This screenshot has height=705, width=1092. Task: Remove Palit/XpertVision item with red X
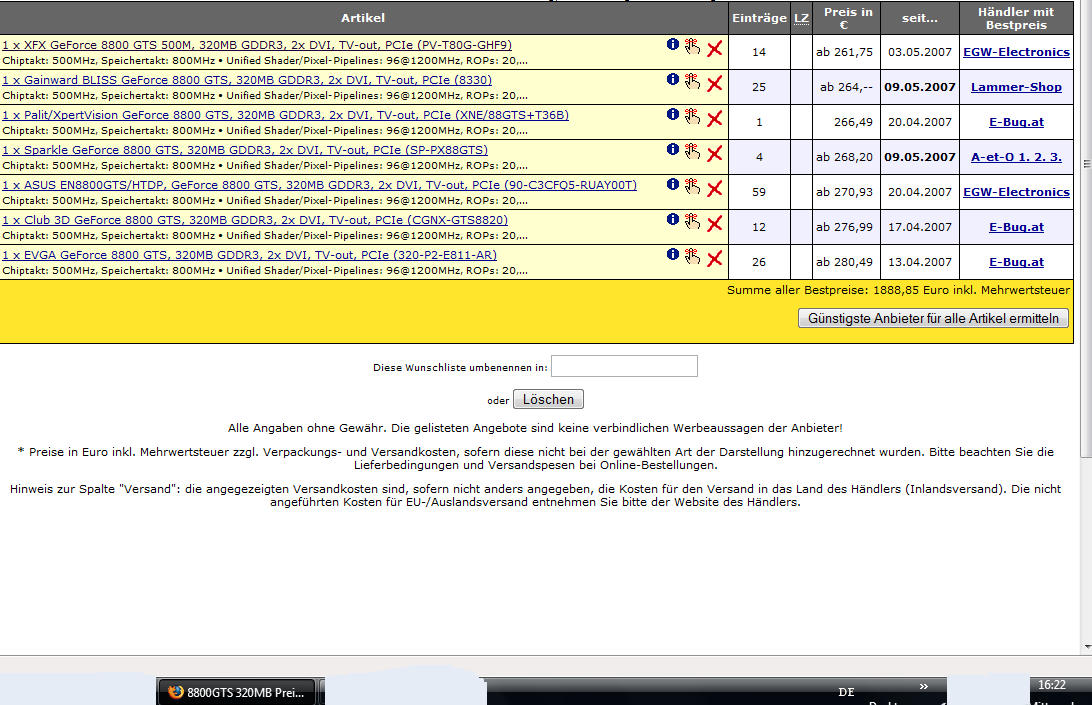[x=715, y=118]
